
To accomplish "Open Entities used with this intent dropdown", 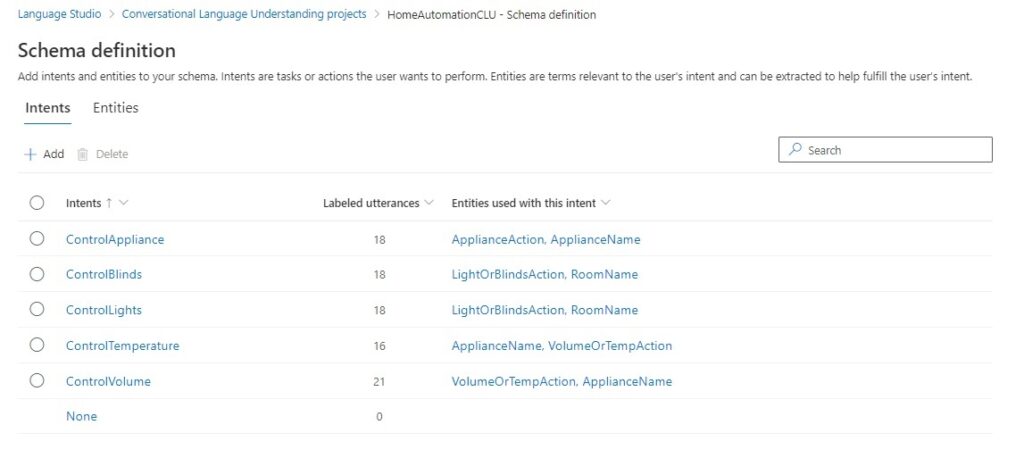I will point(606,203).
